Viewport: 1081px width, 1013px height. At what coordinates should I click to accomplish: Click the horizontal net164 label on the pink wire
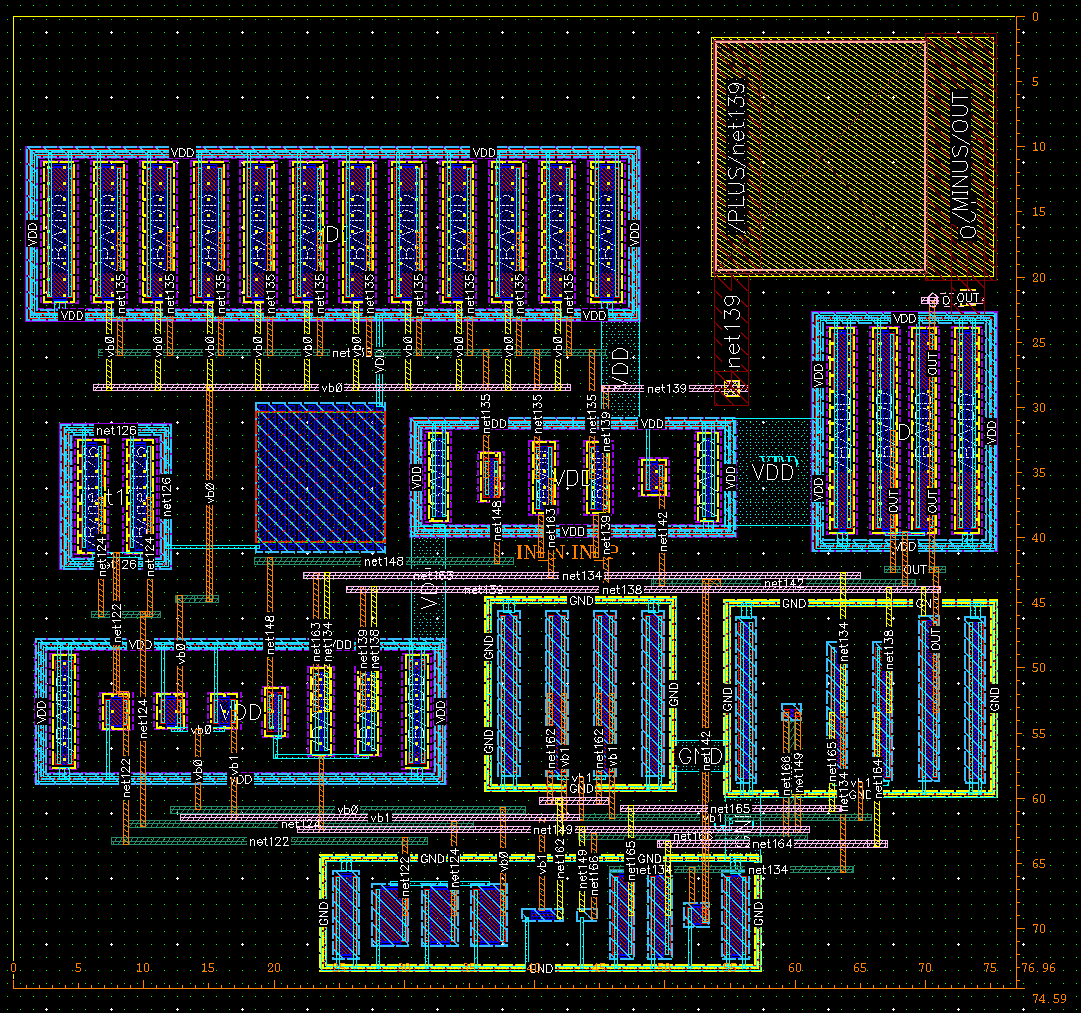pyautogui.click(x=772, y=843)
